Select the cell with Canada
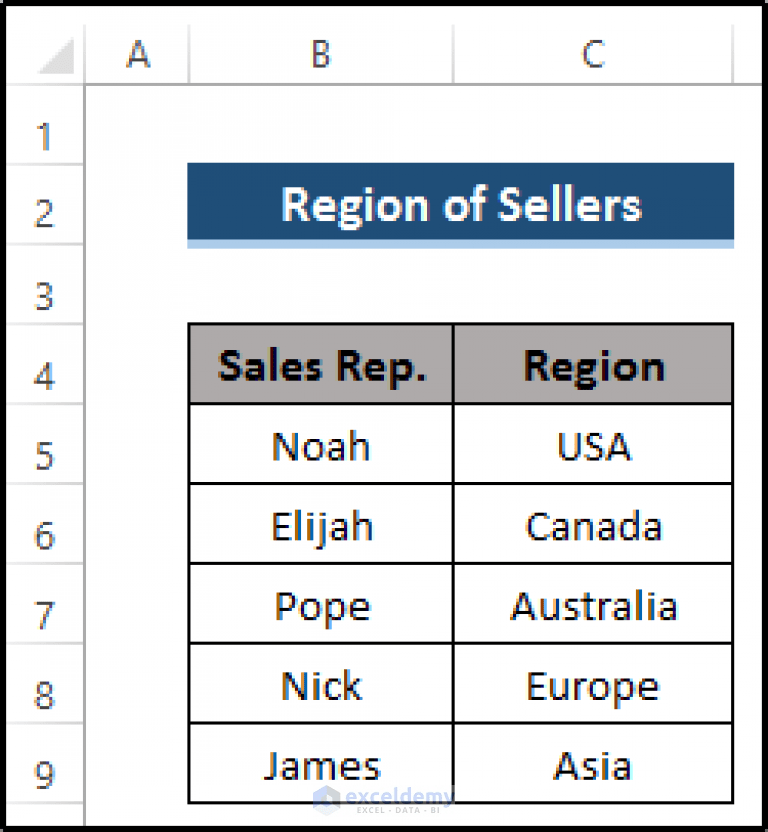The width and height of the screenshot is (768, 832). 592,524
